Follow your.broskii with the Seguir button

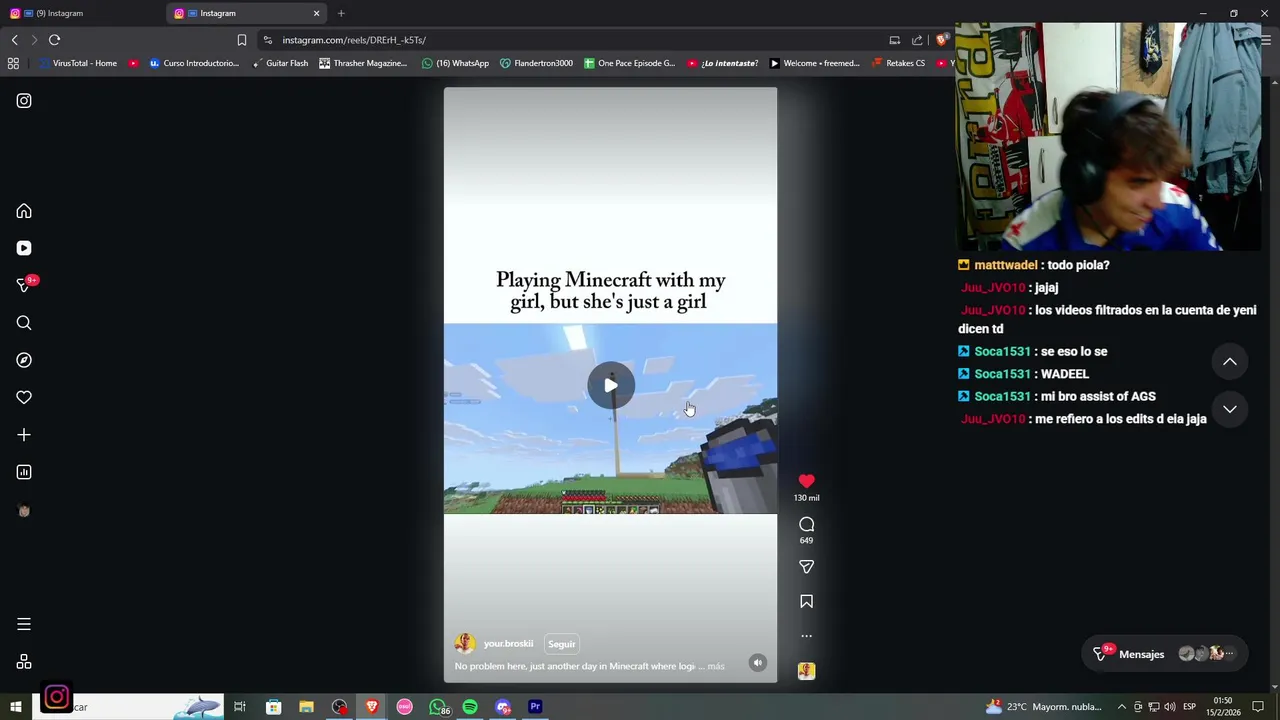(x=561, y=644)
